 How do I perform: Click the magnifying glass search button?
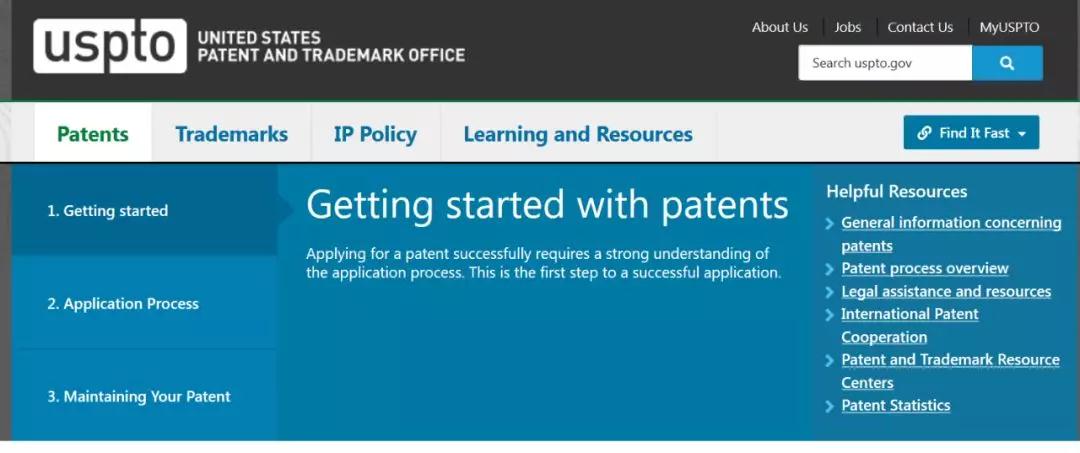point(1007,63)
